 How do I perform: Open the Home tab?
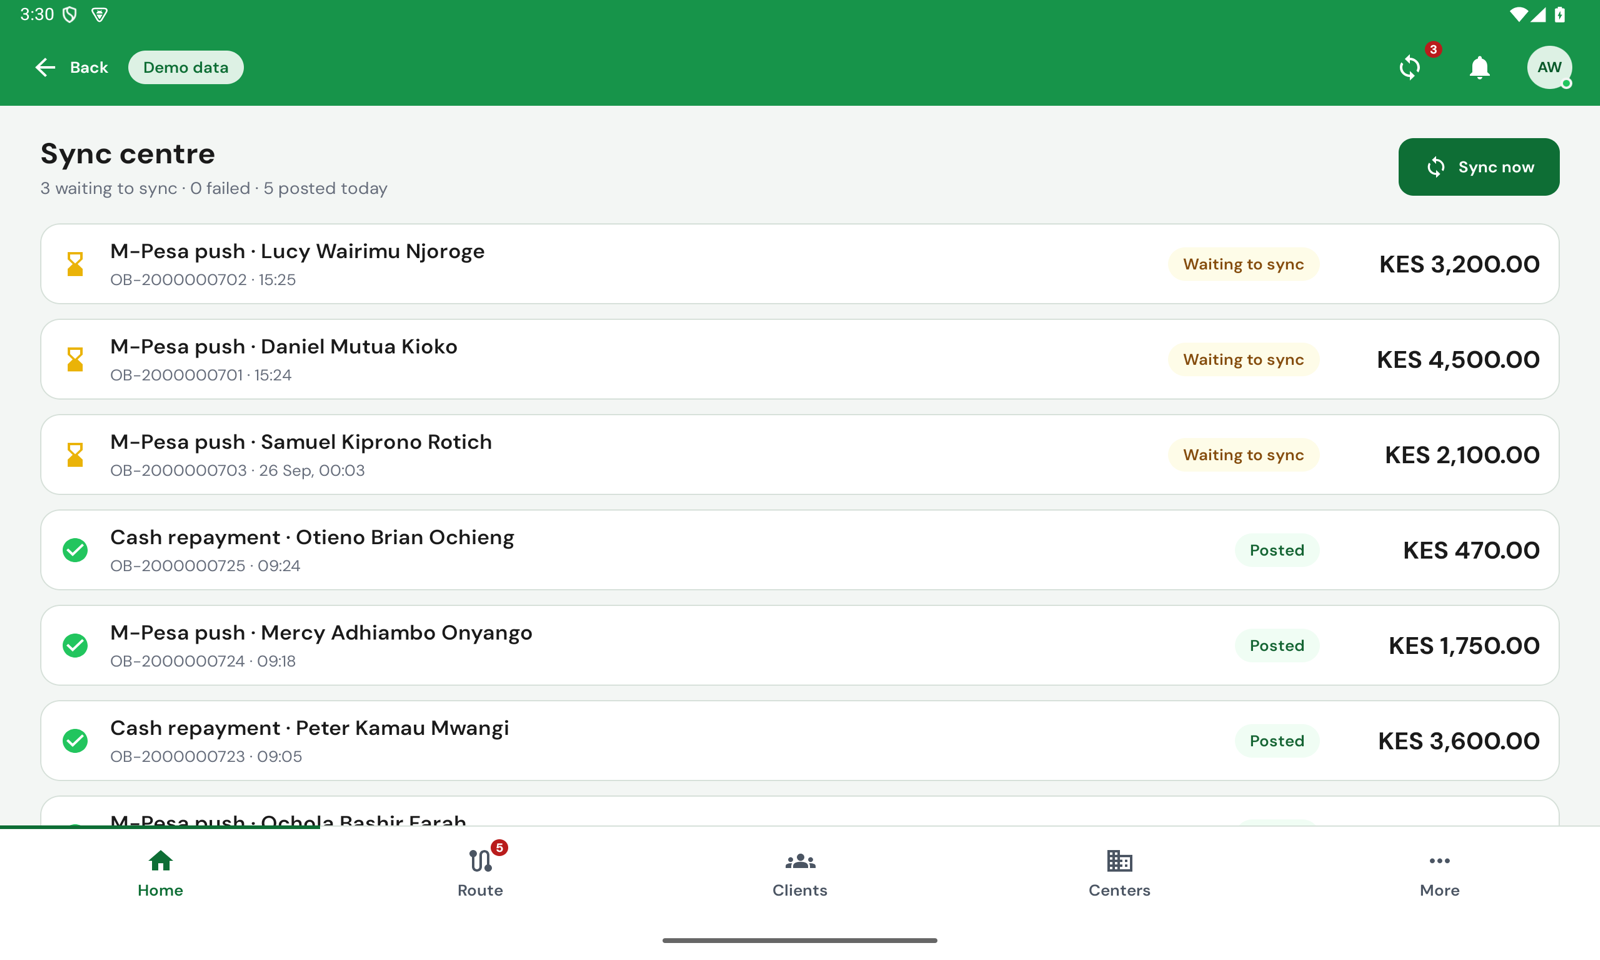[160, 873]
